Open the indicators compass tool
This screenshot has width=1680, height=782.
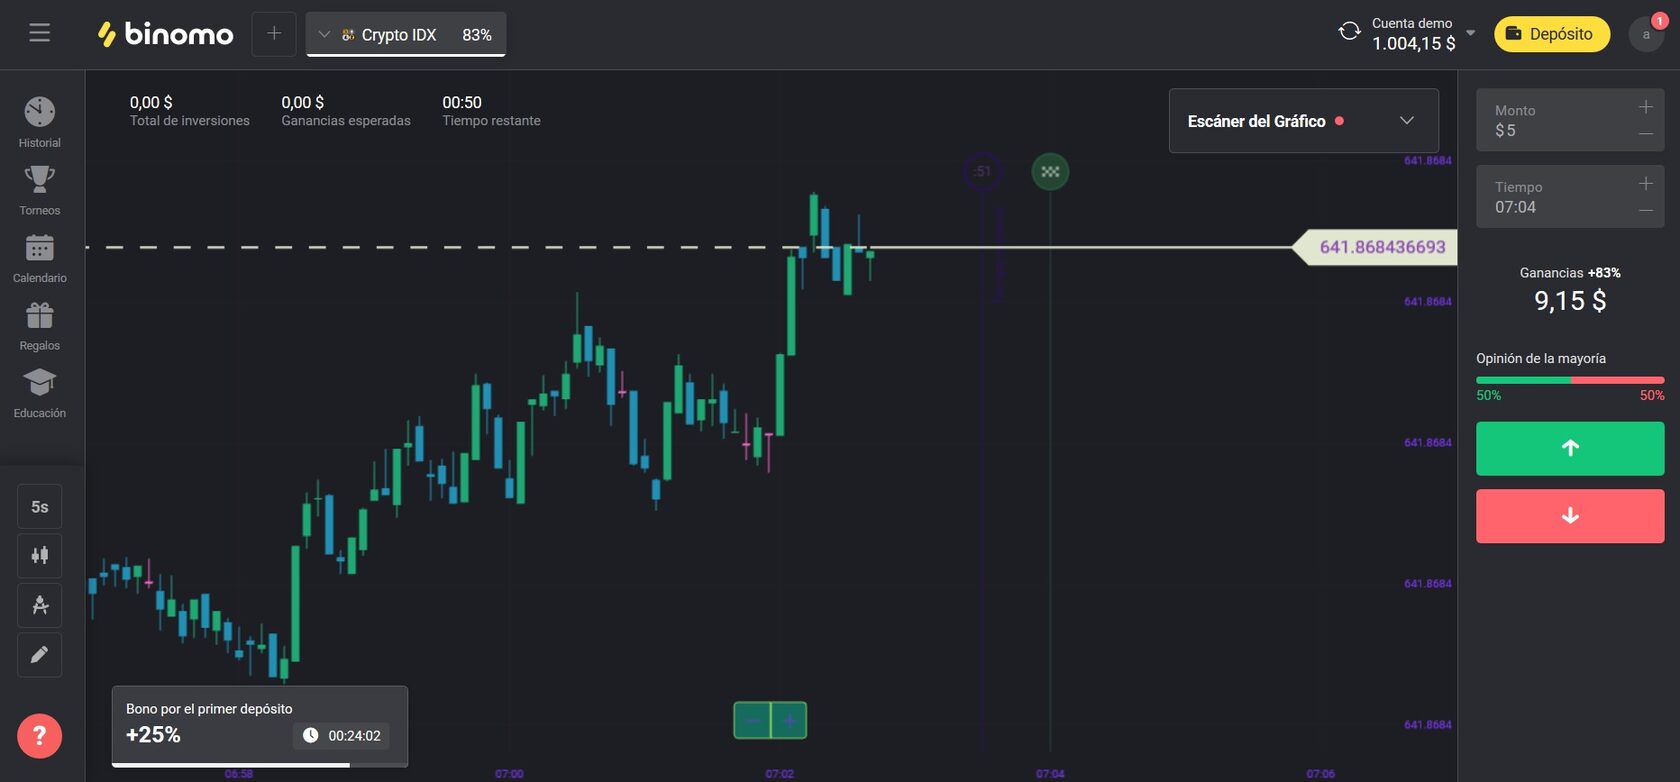coord(40,605)
